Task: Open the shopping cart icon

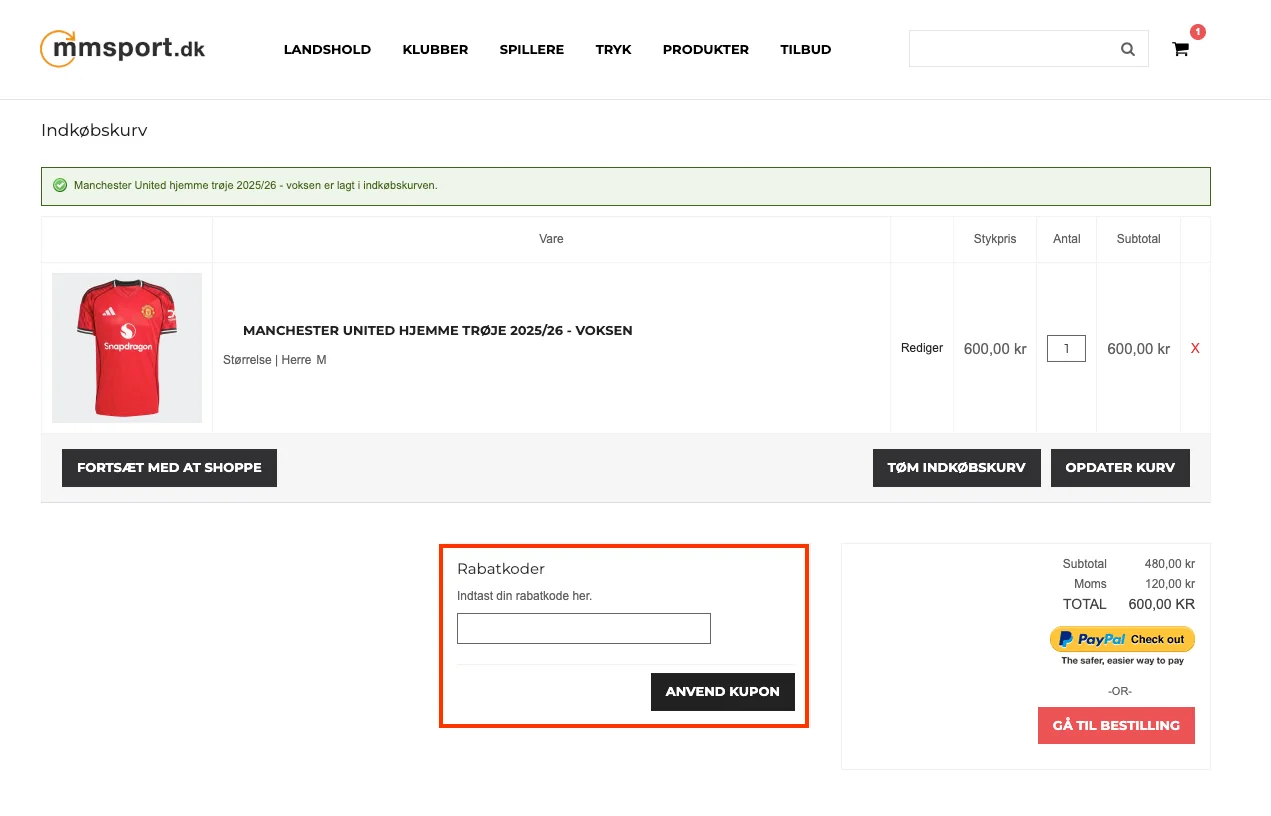Action: click(x=1181, y=49)
